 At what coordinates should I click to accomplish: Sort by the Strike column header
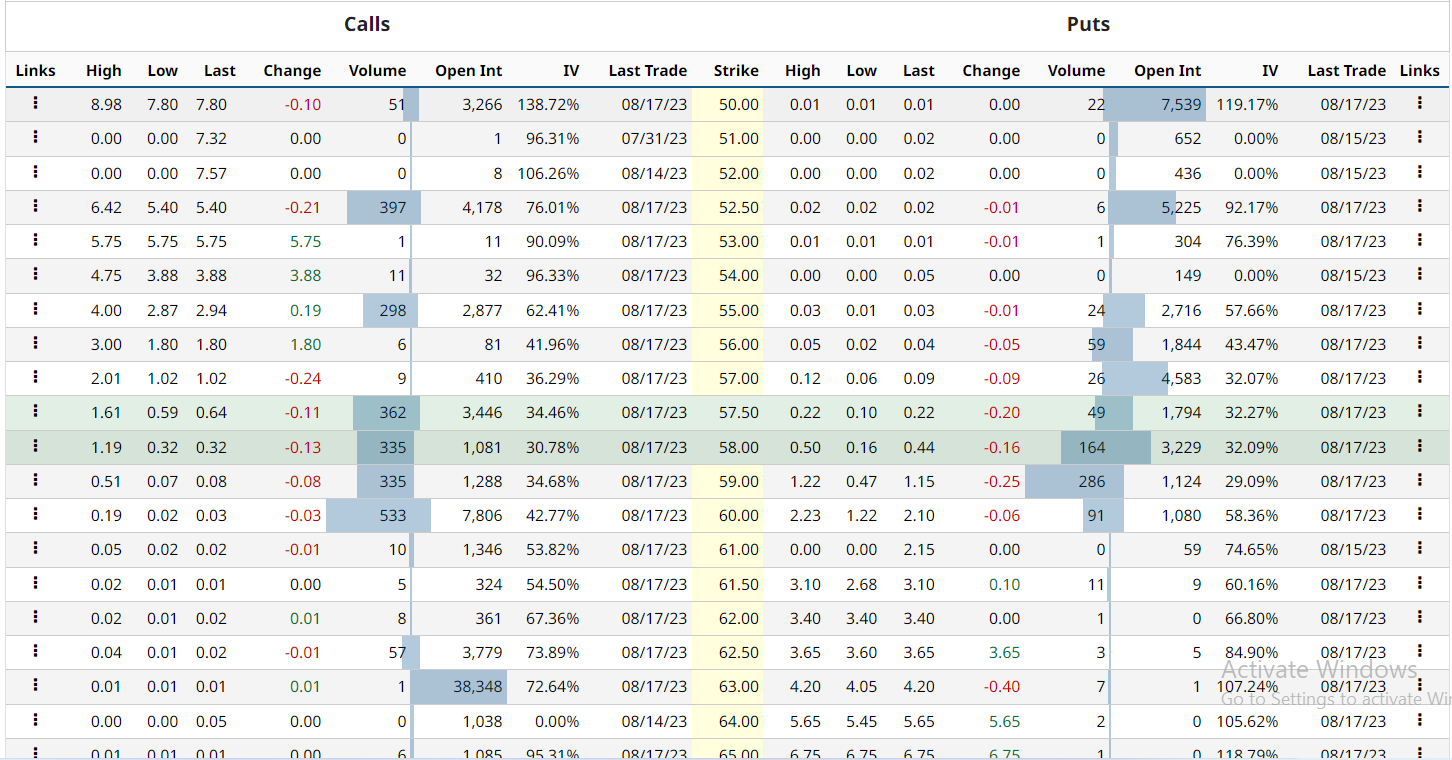(736, 71)
